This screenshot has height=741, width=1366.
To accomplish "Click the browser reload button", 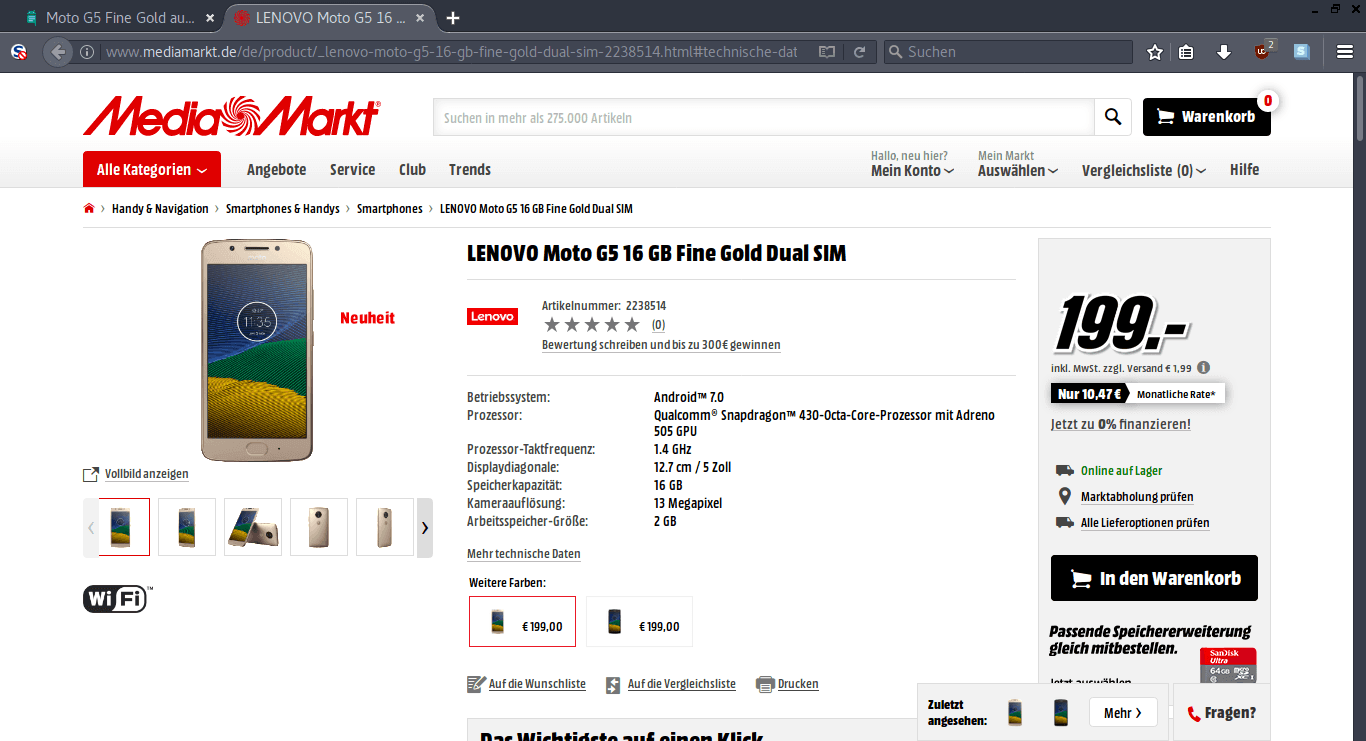I will click(x=859, y=52).
